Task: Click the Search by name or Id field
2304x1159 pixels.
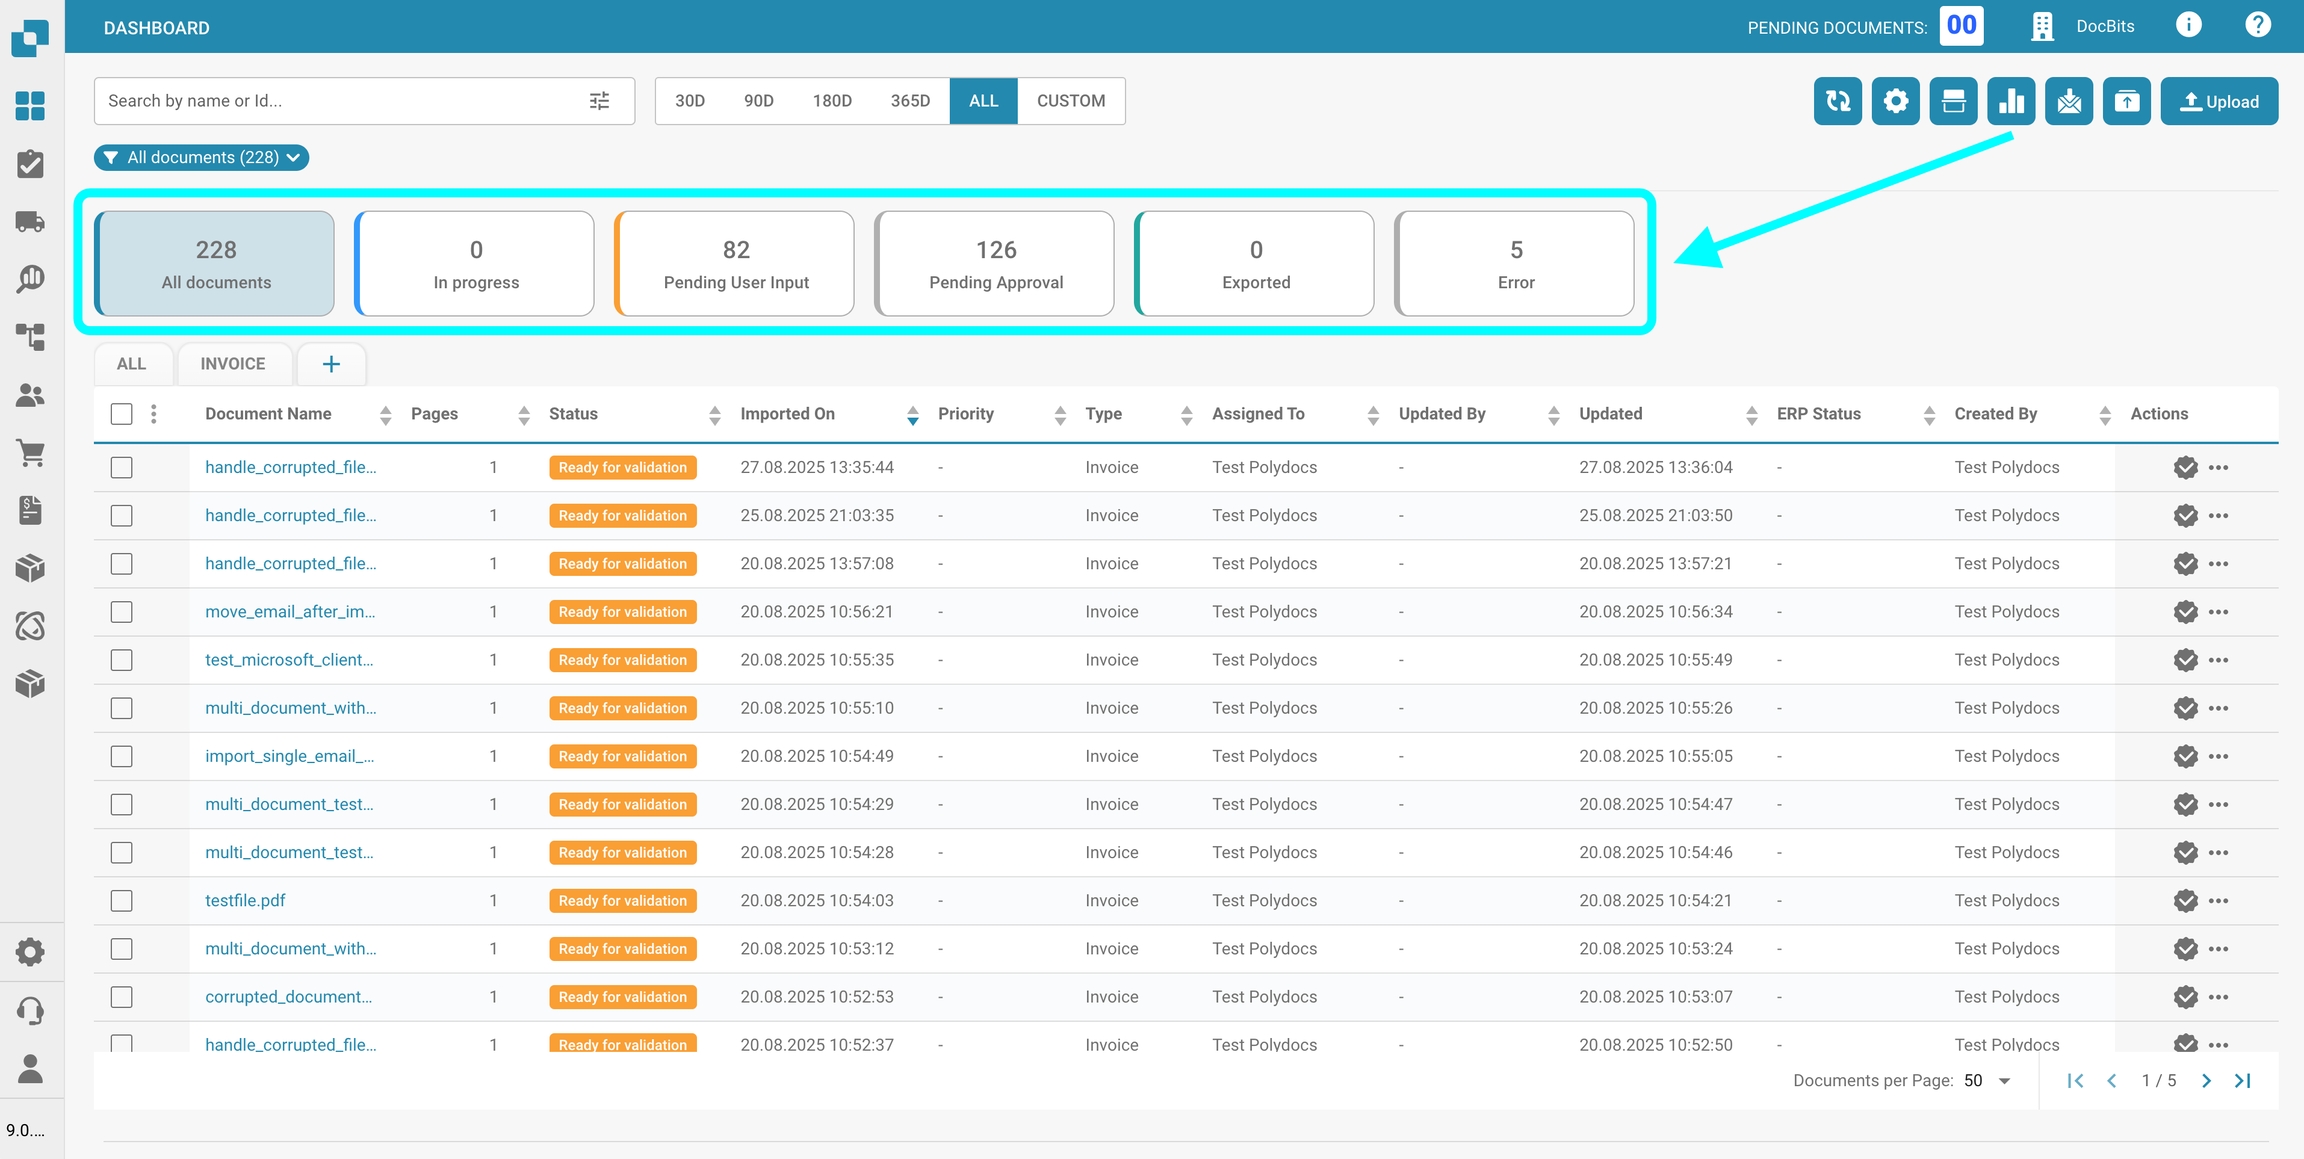Action: (340, 101)
